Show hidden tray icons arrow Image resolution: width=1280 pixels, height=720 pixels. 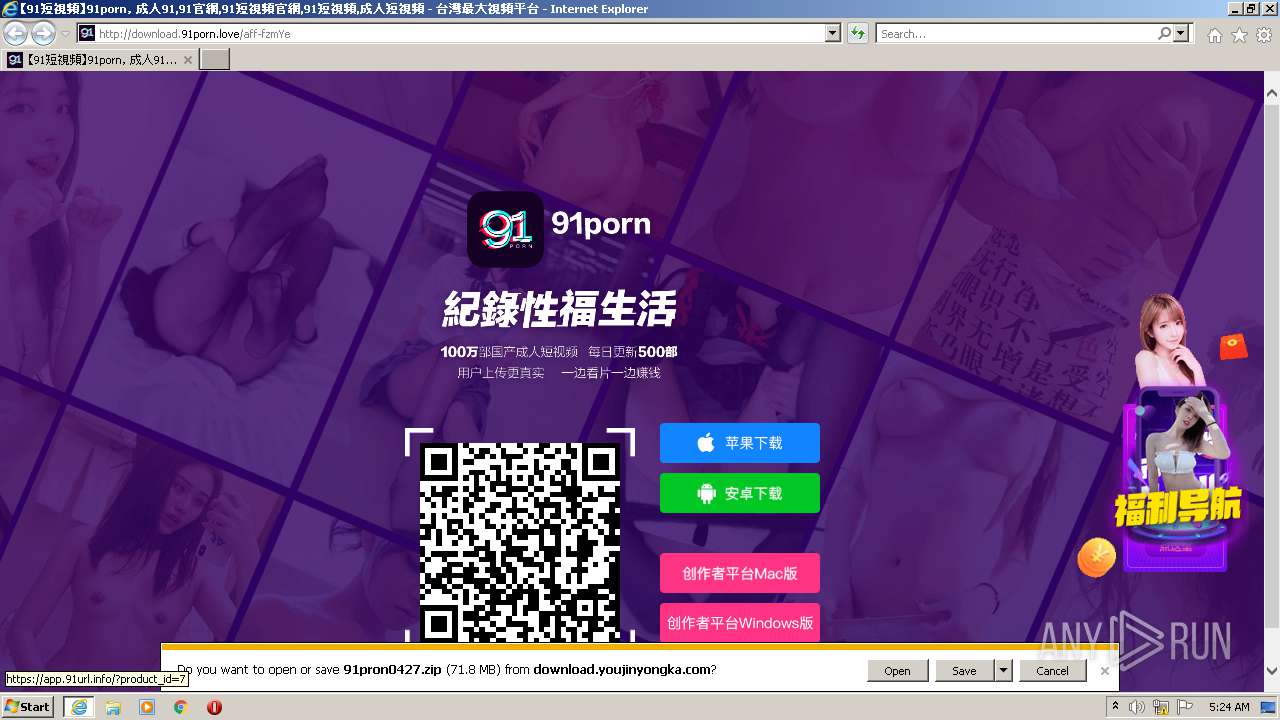click(1115, 707)
